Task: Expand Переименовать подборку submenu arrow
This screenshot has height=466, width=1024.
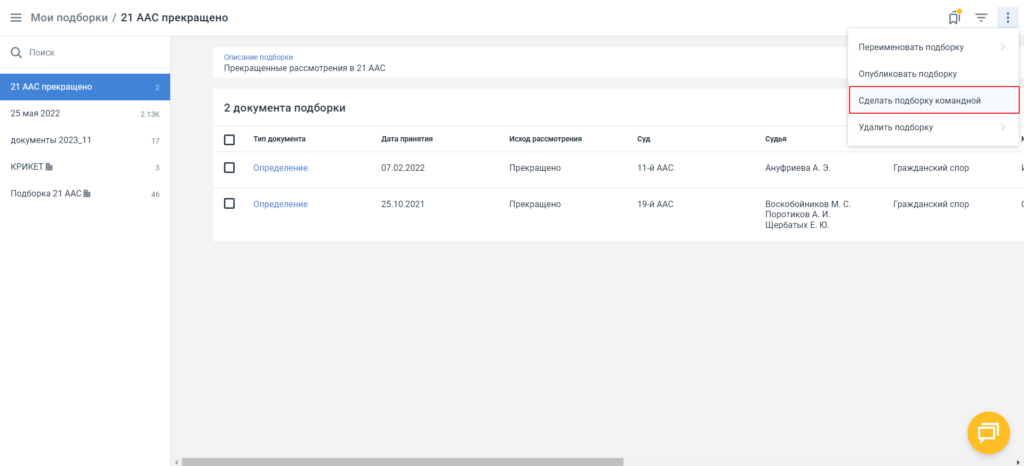Action: 1002,47
